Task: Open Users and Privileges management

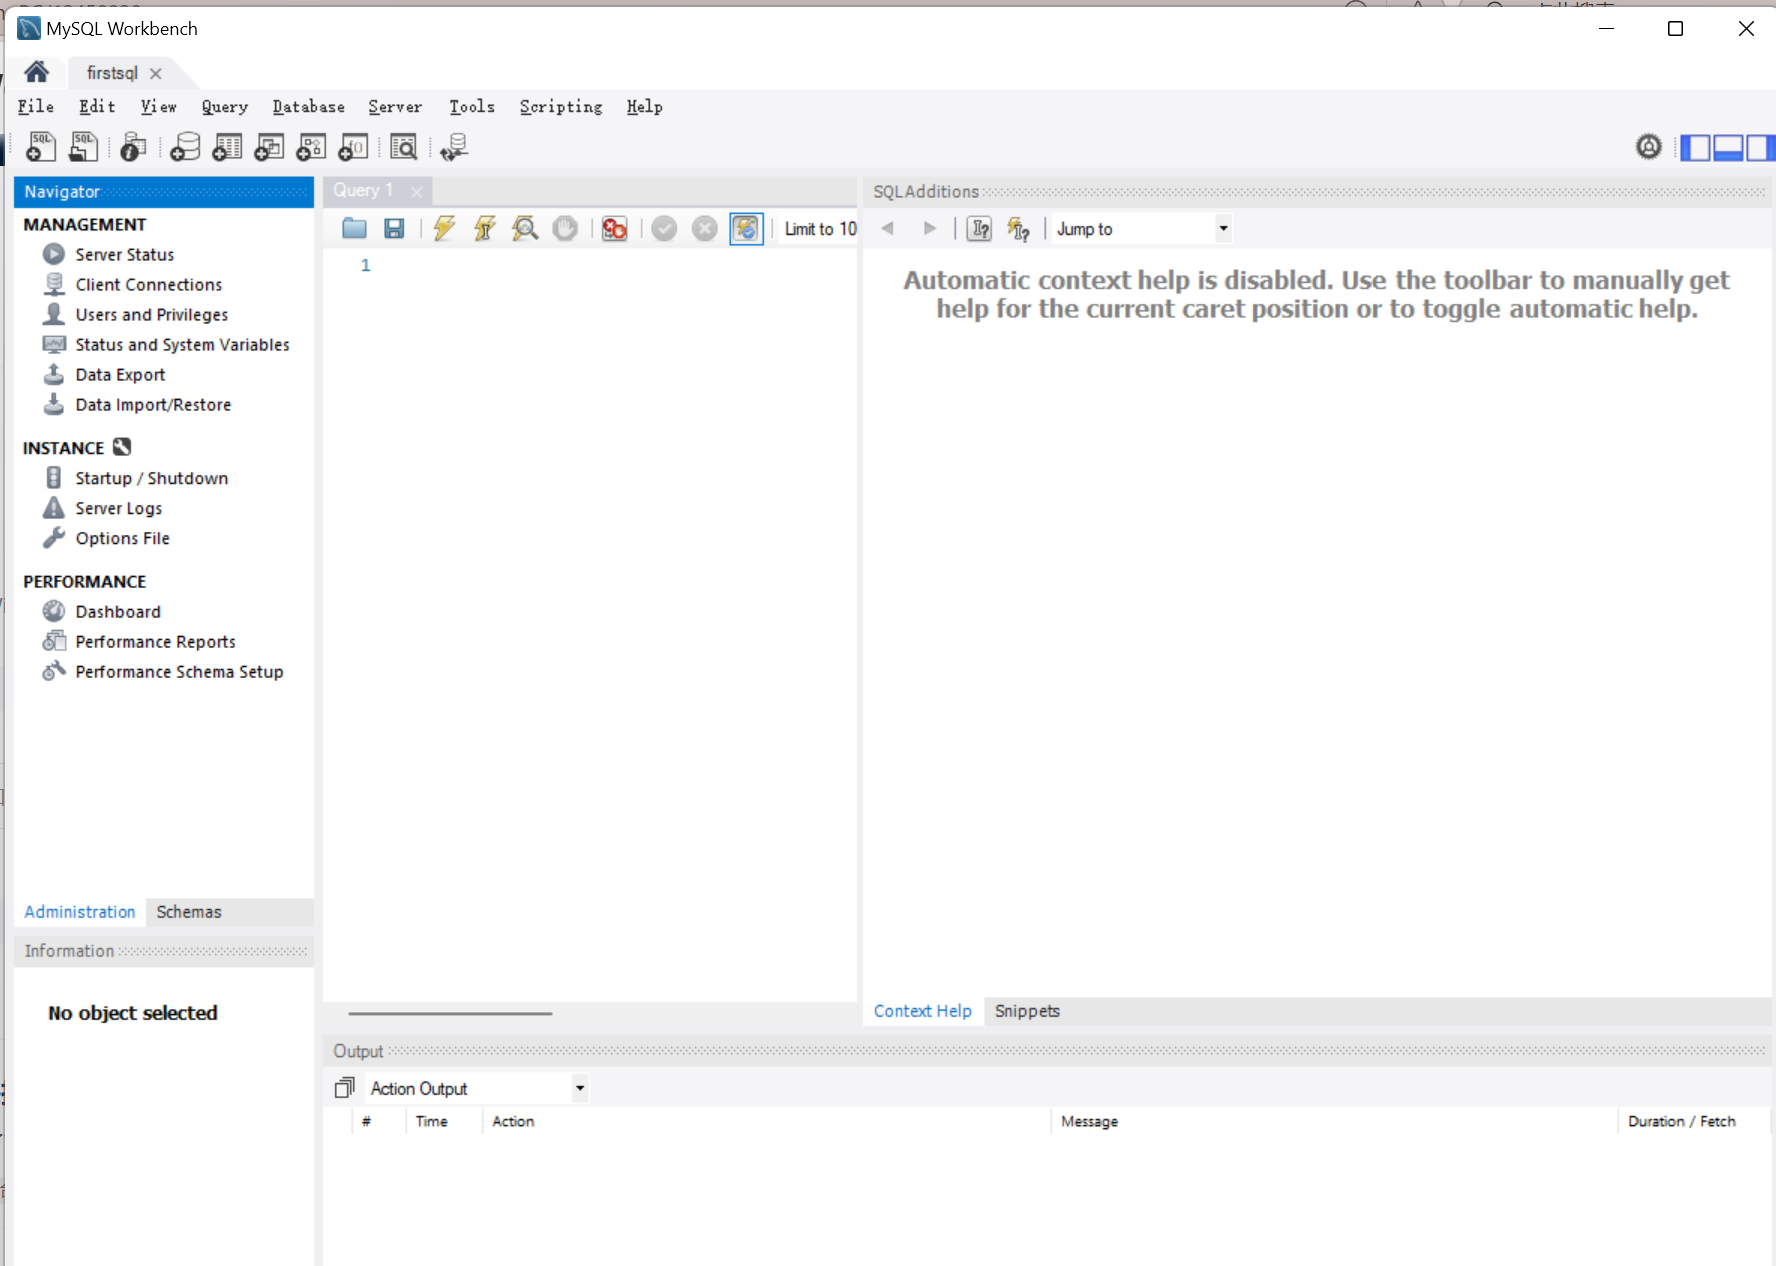Action: 151,314
